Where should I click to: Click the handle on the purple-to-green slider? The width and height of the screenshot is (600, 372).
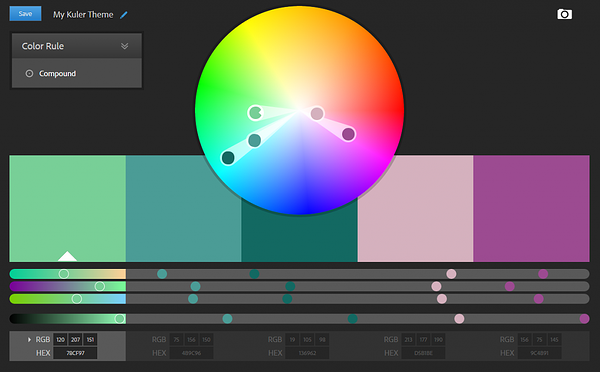100,286
